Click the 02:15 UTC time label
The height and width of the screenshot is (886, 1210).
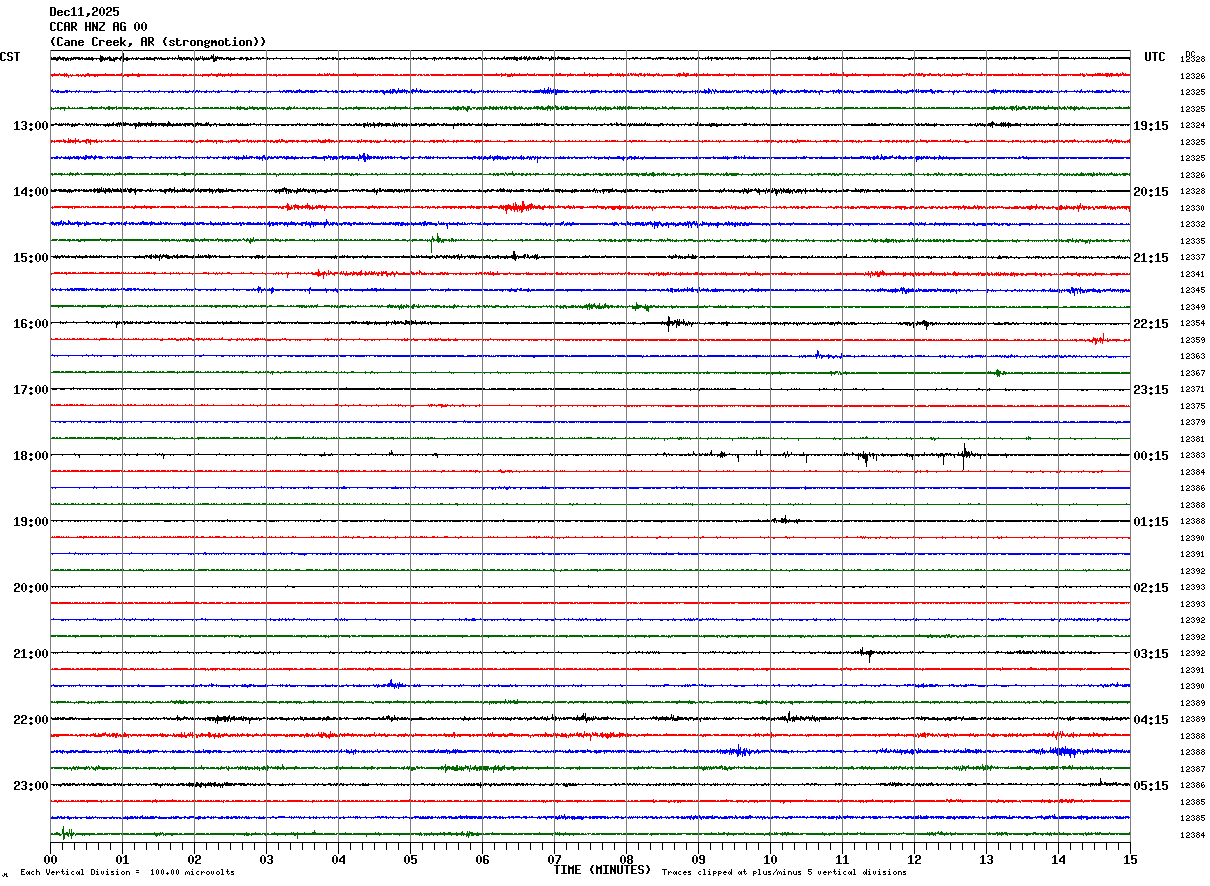(x=1151, y=588)
